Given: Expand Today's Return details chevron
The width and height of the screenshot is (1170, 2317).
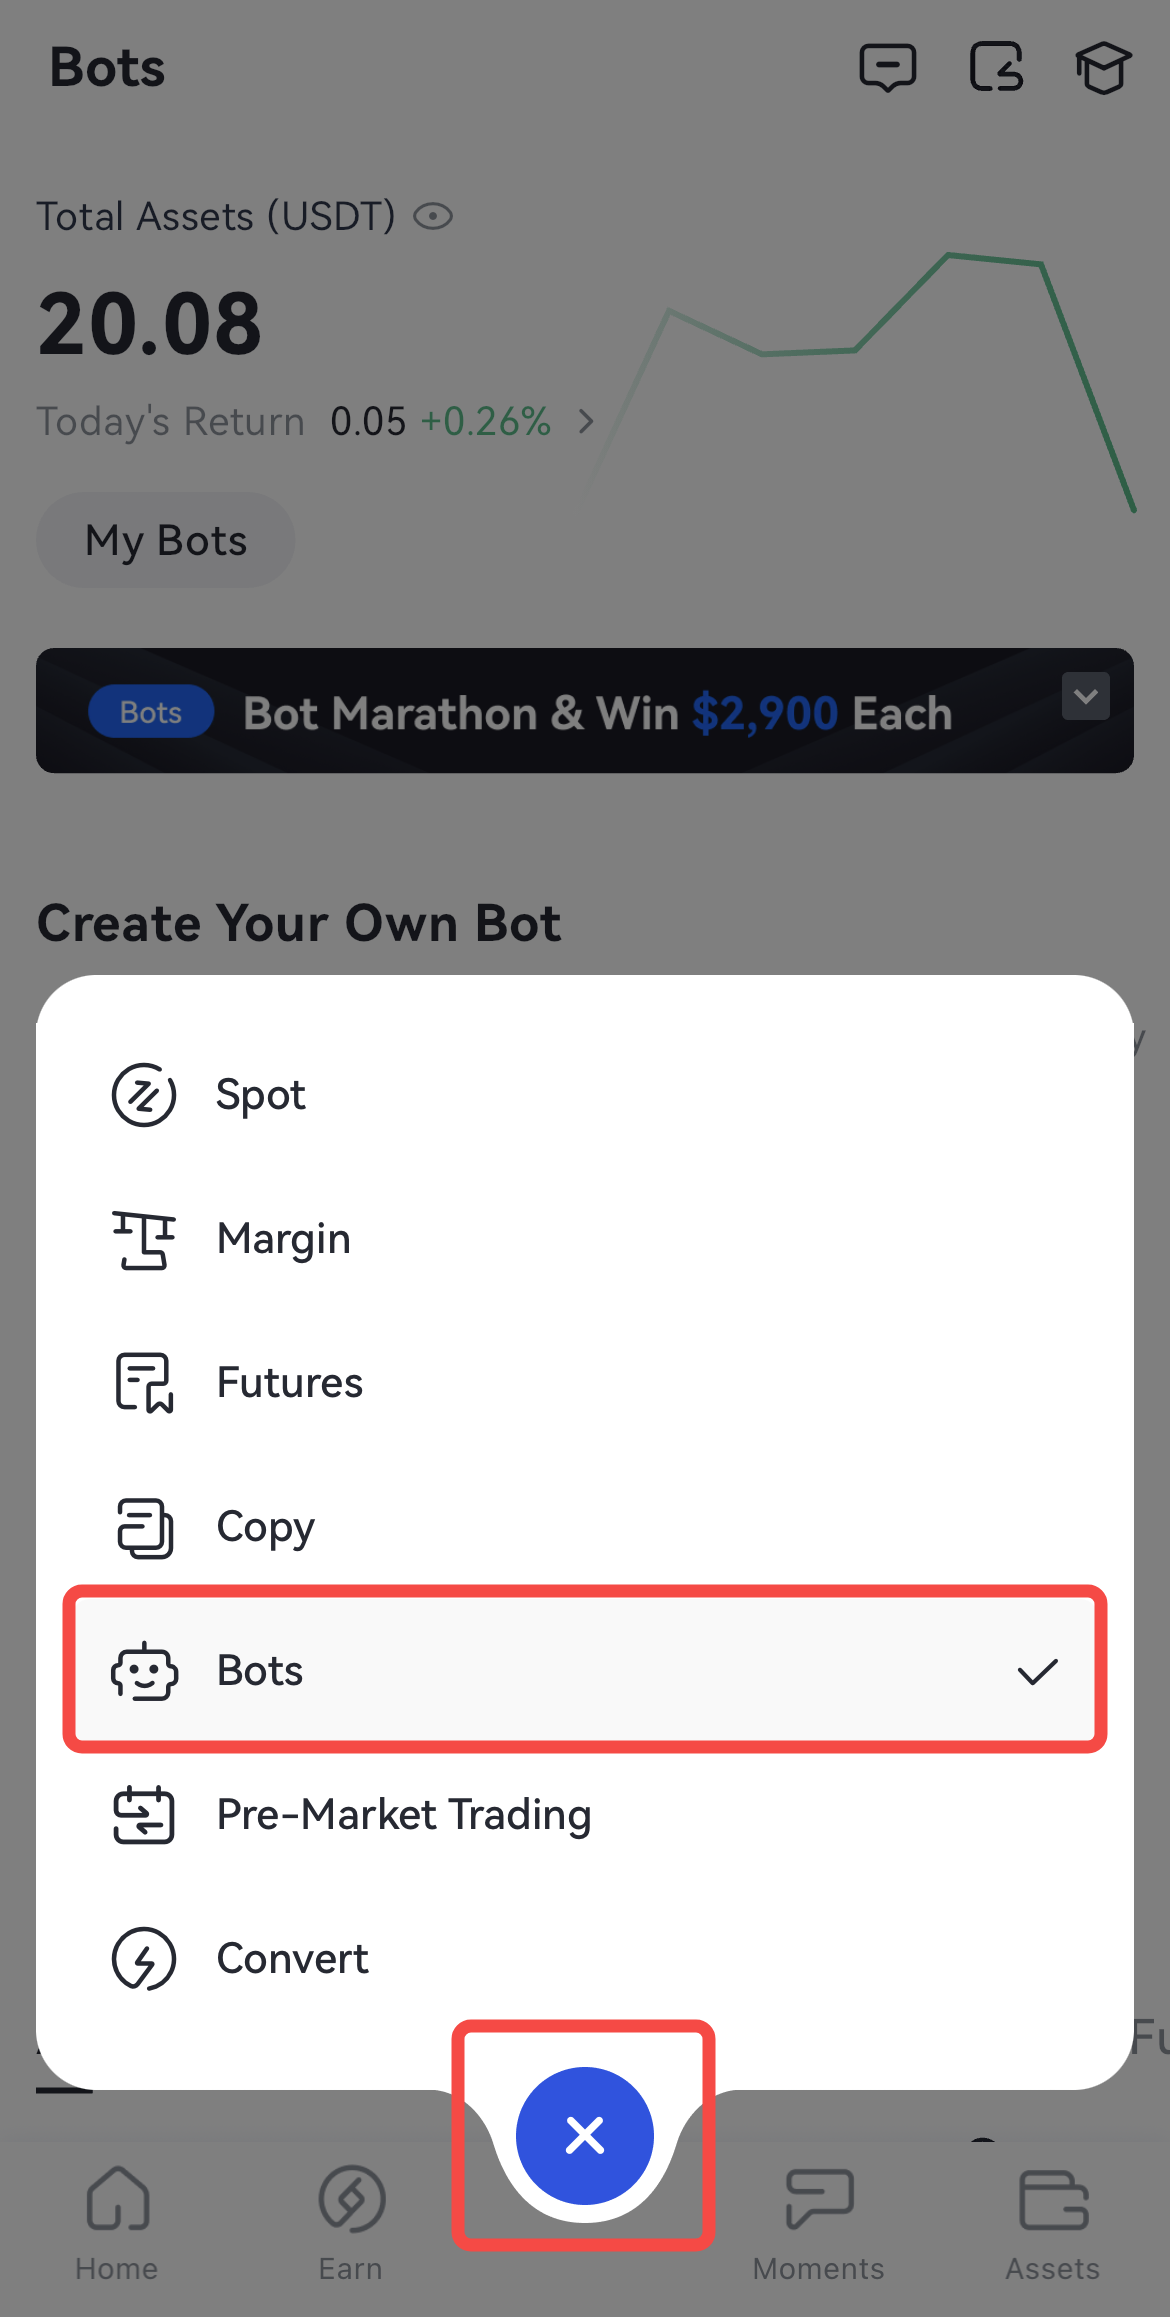Looking at the screenshot, I should pos(587,422).
